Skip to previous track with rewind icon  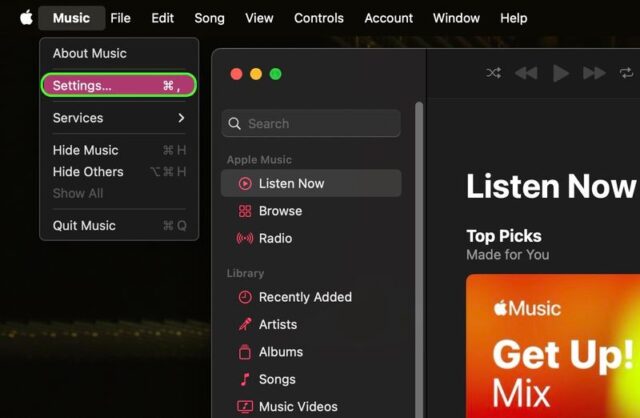[x=526, y=73]
